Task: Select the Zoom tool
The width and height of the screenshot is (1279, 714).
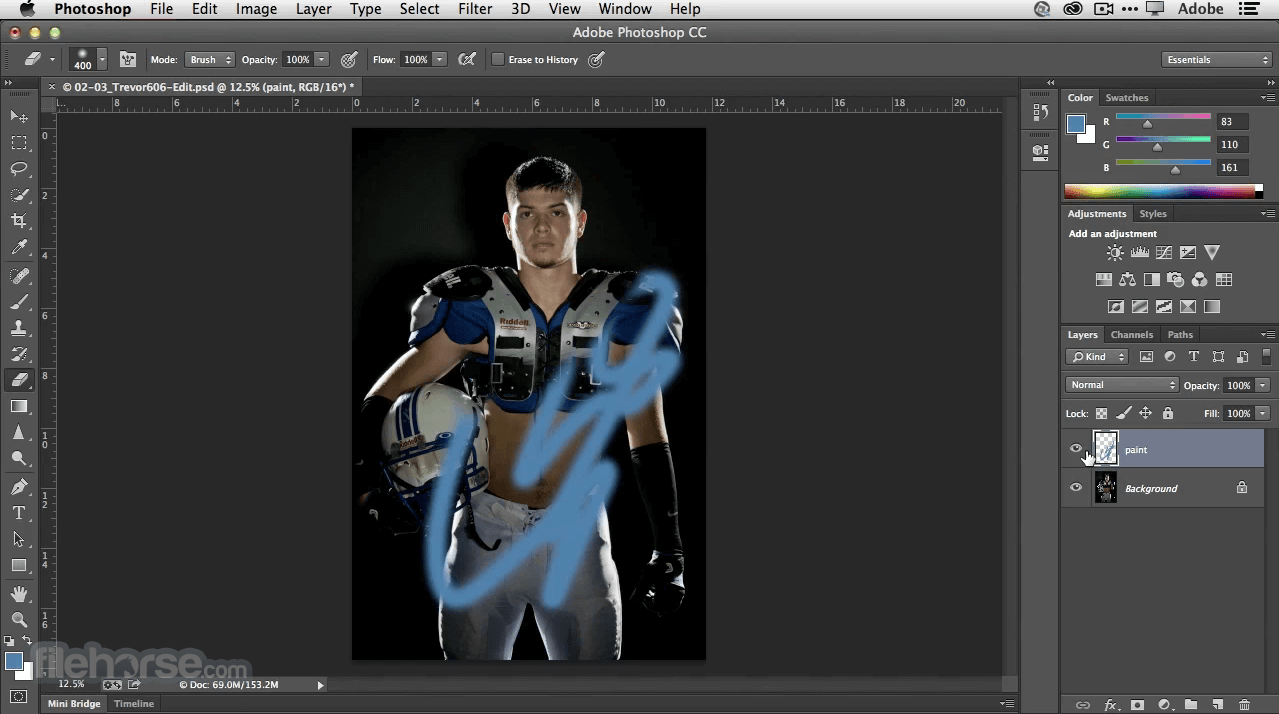Action: coord(19,620)
